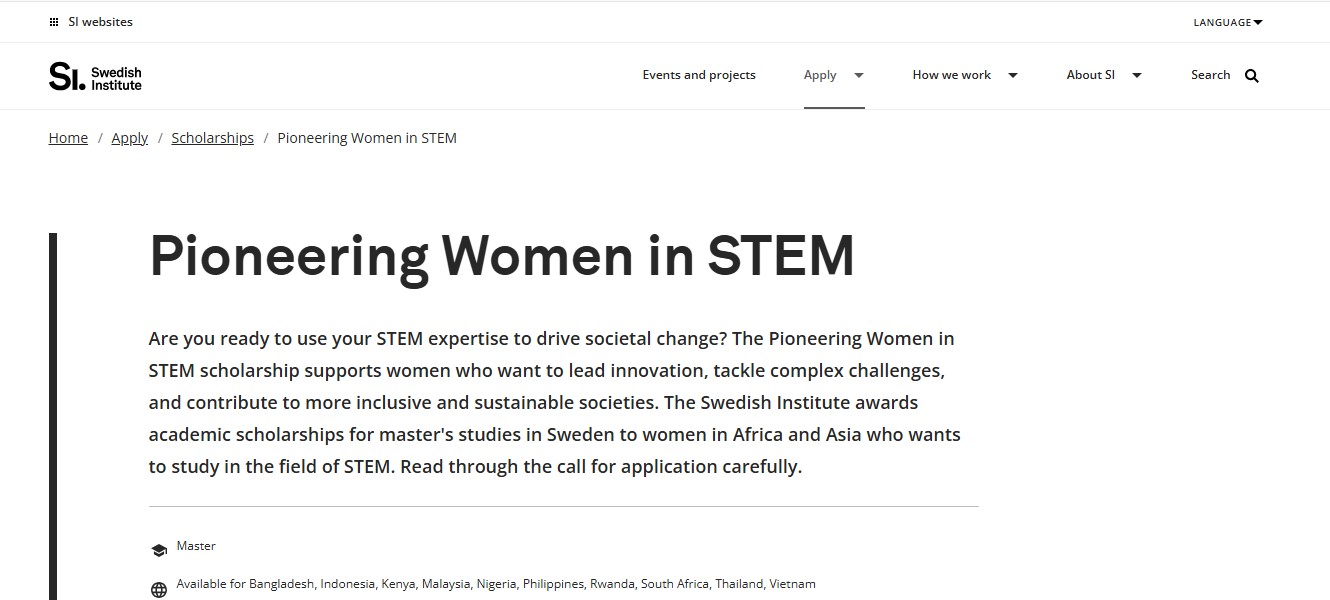
Task: Go to Home breadcrumb link
Action: pyautogui.click(x=68, y=138)
